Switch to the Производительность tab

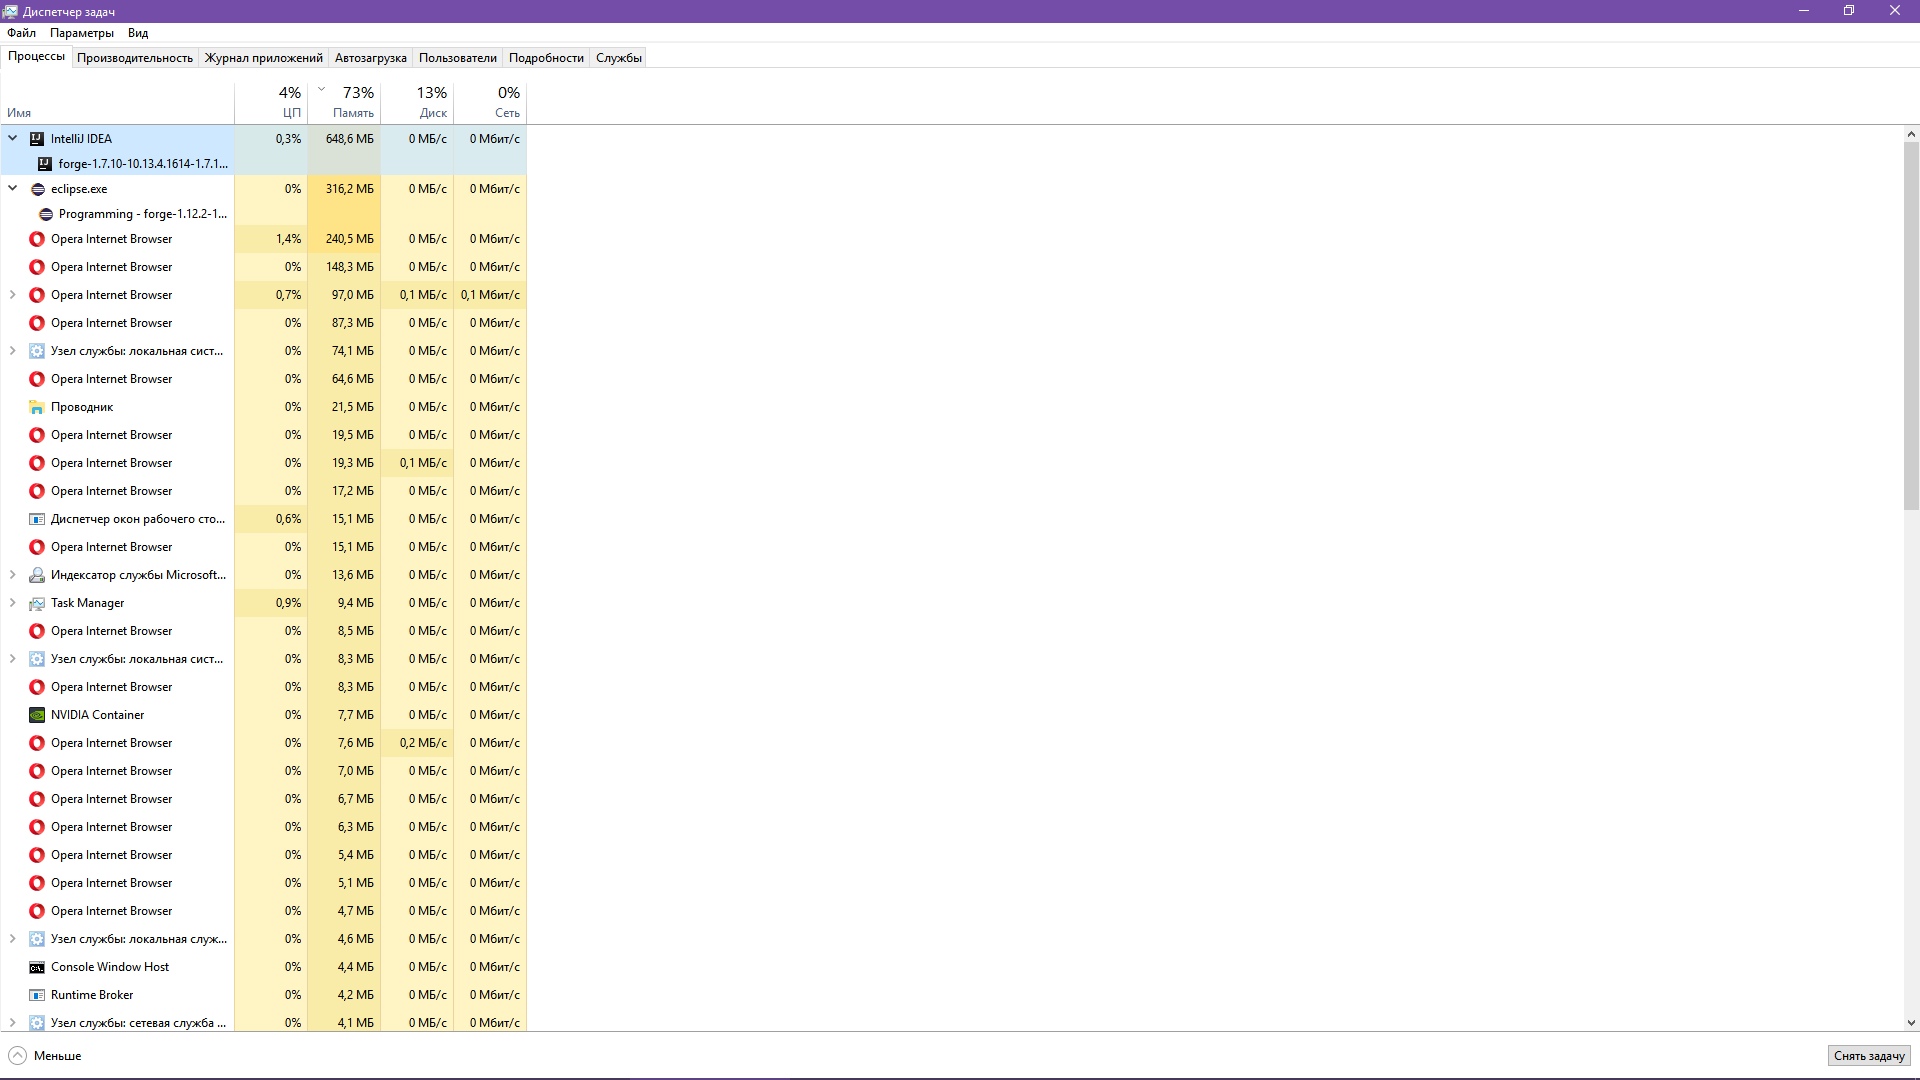[135, 58]
